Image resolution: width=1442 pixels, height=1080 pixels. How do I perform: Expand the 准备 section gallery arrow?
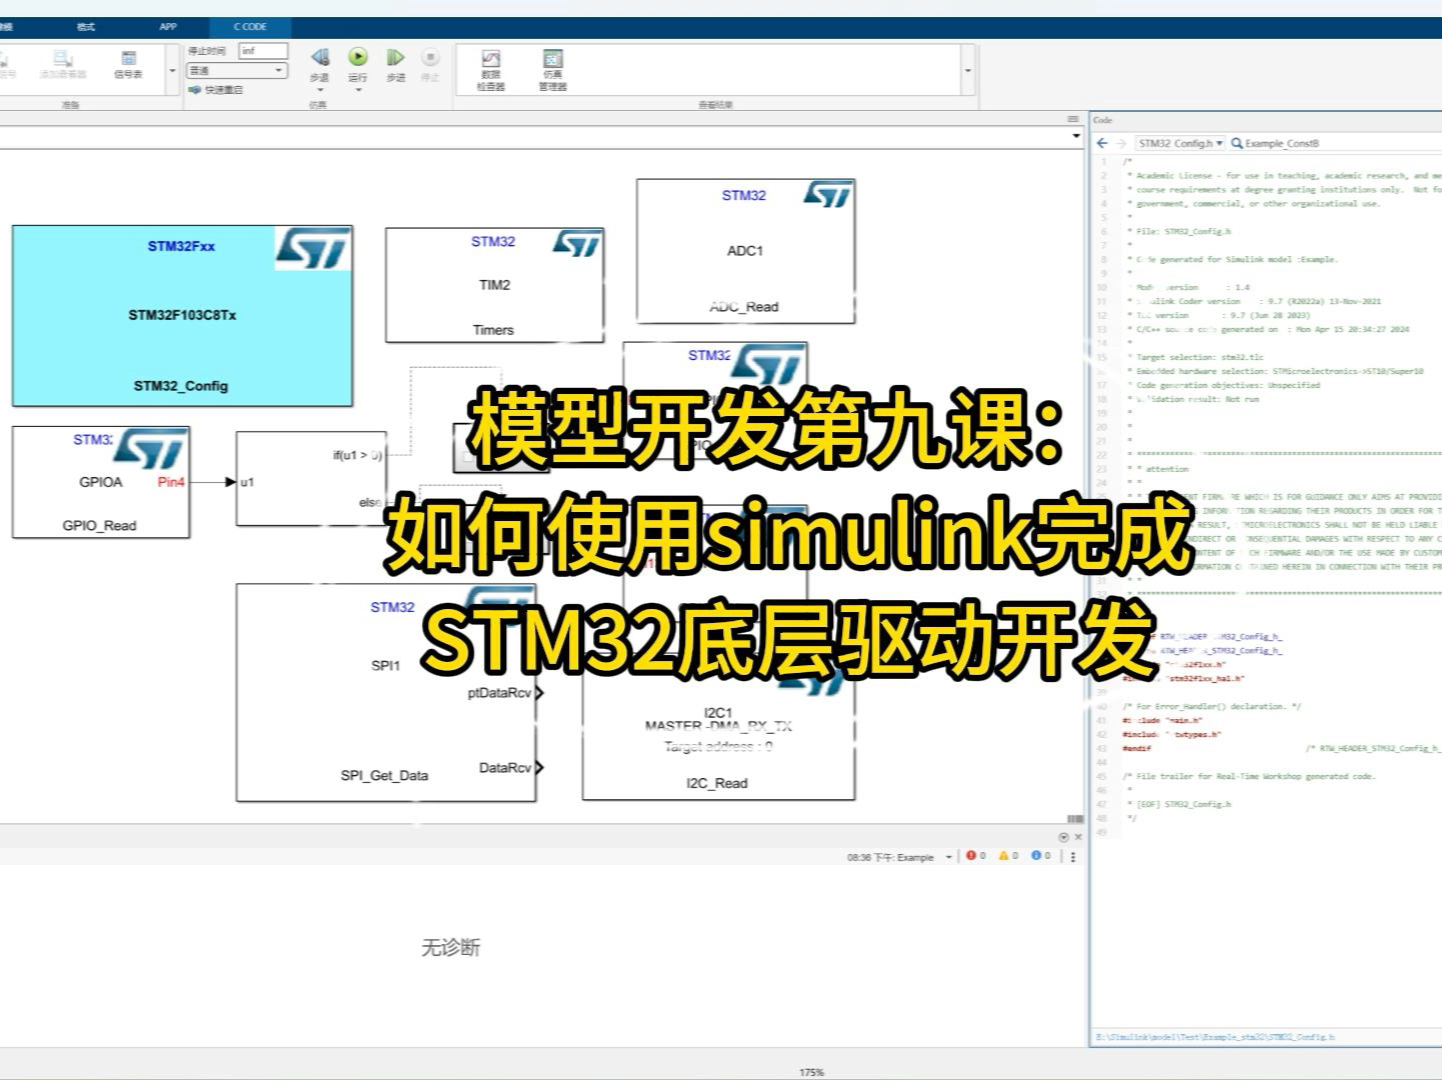(x=172, y=71)
